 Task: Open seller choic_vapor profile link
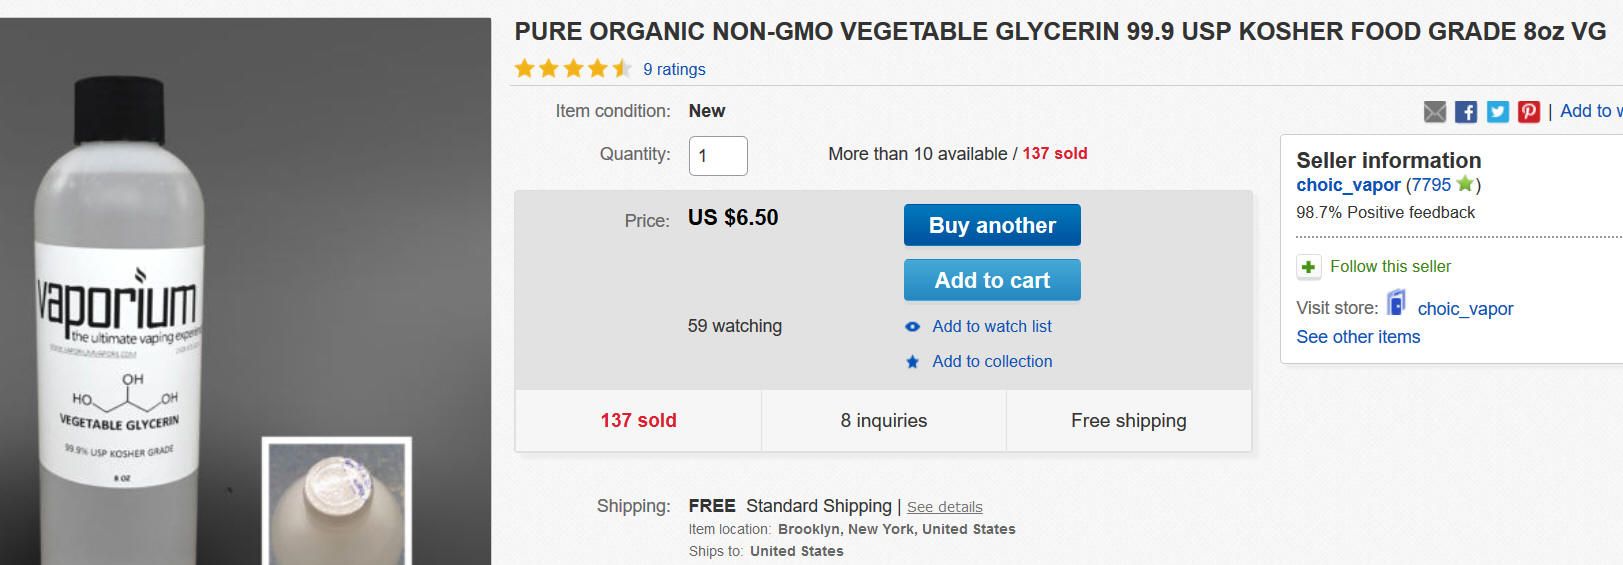tap(1348, 185)
